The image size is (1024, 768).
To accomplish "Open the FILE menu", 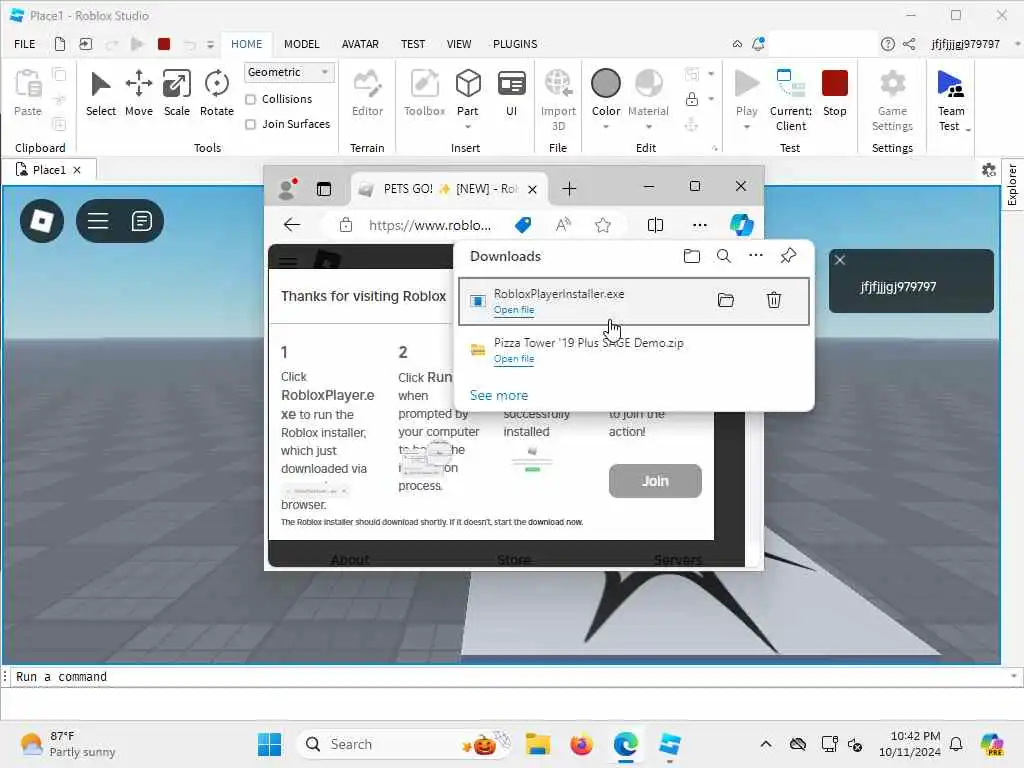I will [x=25, y=44].
